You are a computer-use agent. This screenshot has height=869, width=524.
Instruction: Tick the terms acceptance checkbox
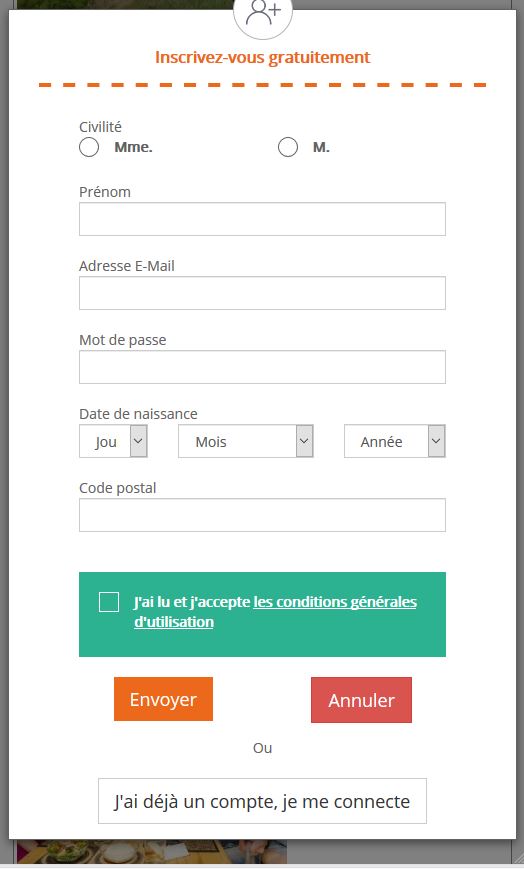click(109, 602)
